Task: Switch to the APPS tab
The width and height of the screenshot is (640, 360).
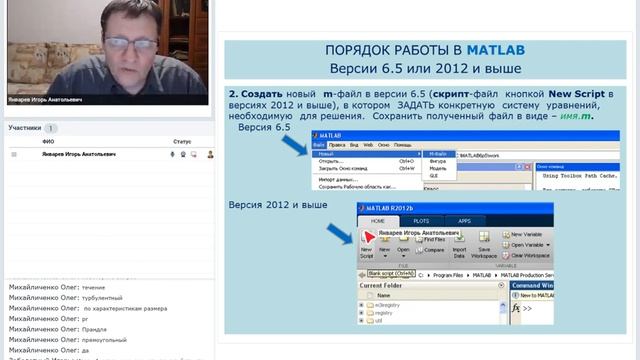Action: [x=464, y=221]
